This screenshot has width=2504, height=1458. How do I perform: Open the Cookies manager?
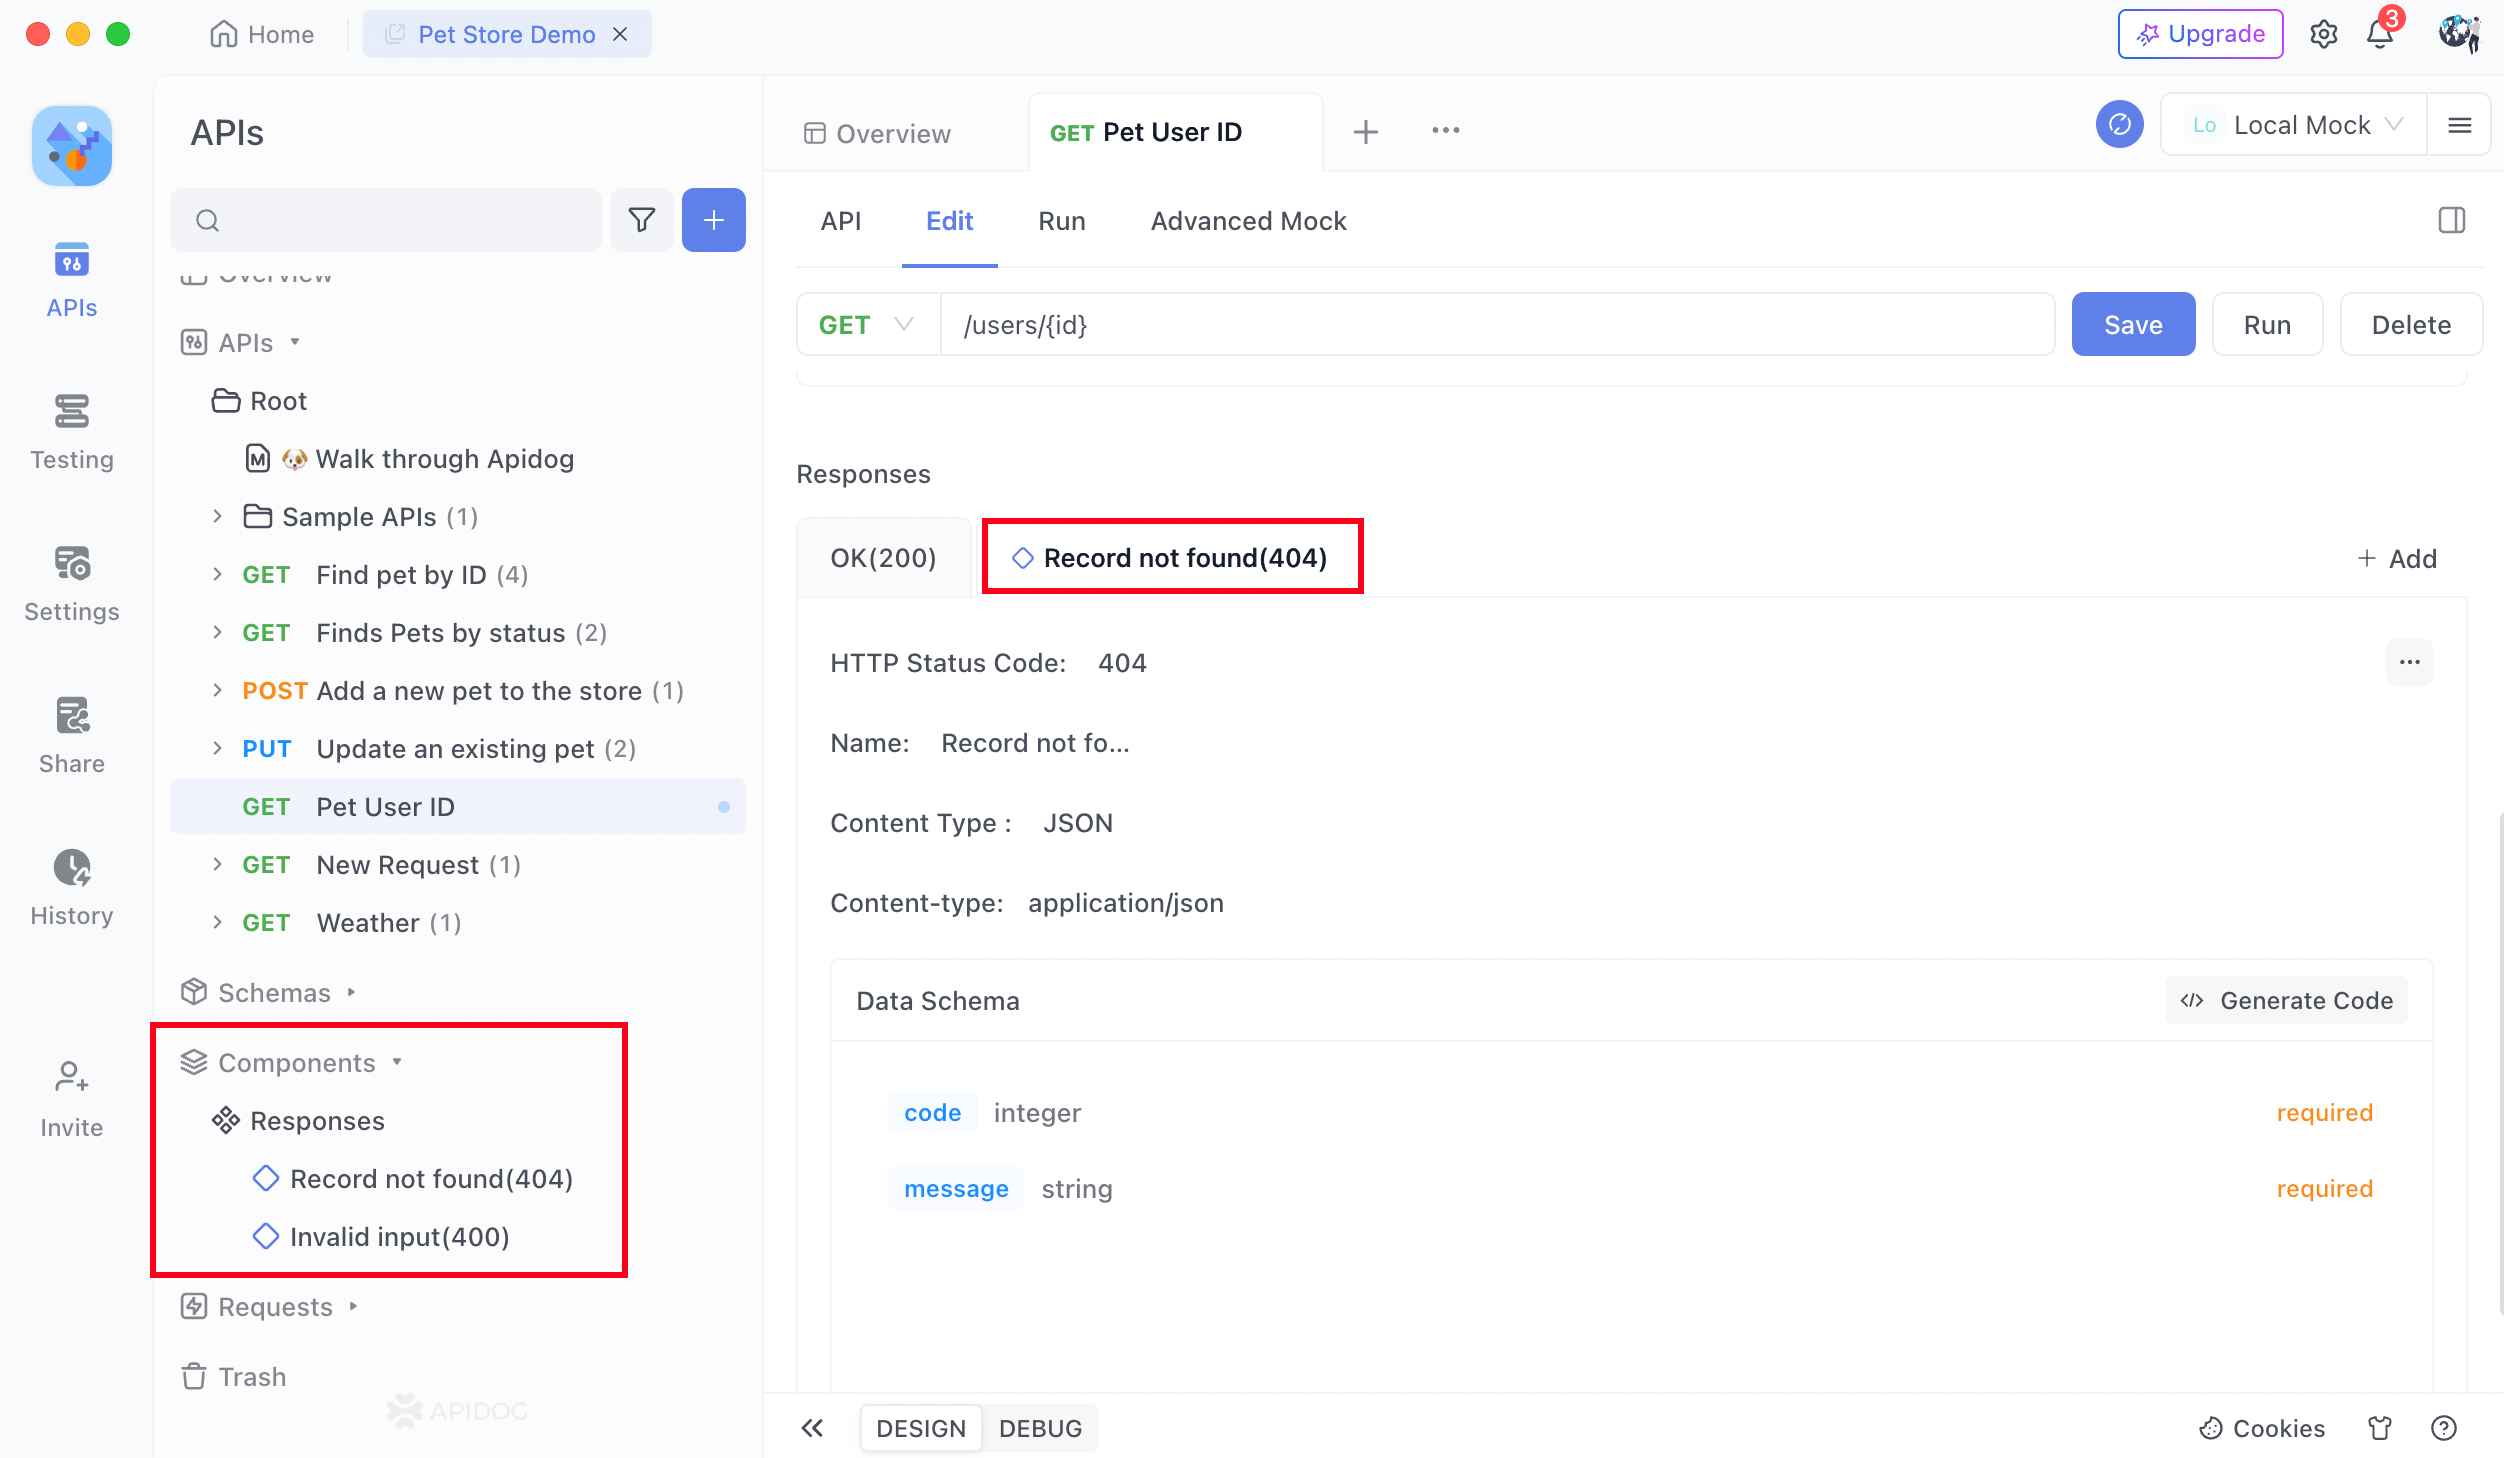click(x=2263, y=1428)
